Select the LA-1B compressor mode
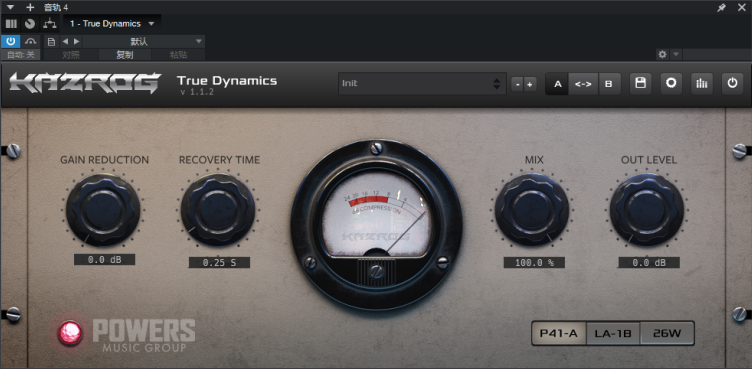752x369 pixels. click(x=613, y=333)
